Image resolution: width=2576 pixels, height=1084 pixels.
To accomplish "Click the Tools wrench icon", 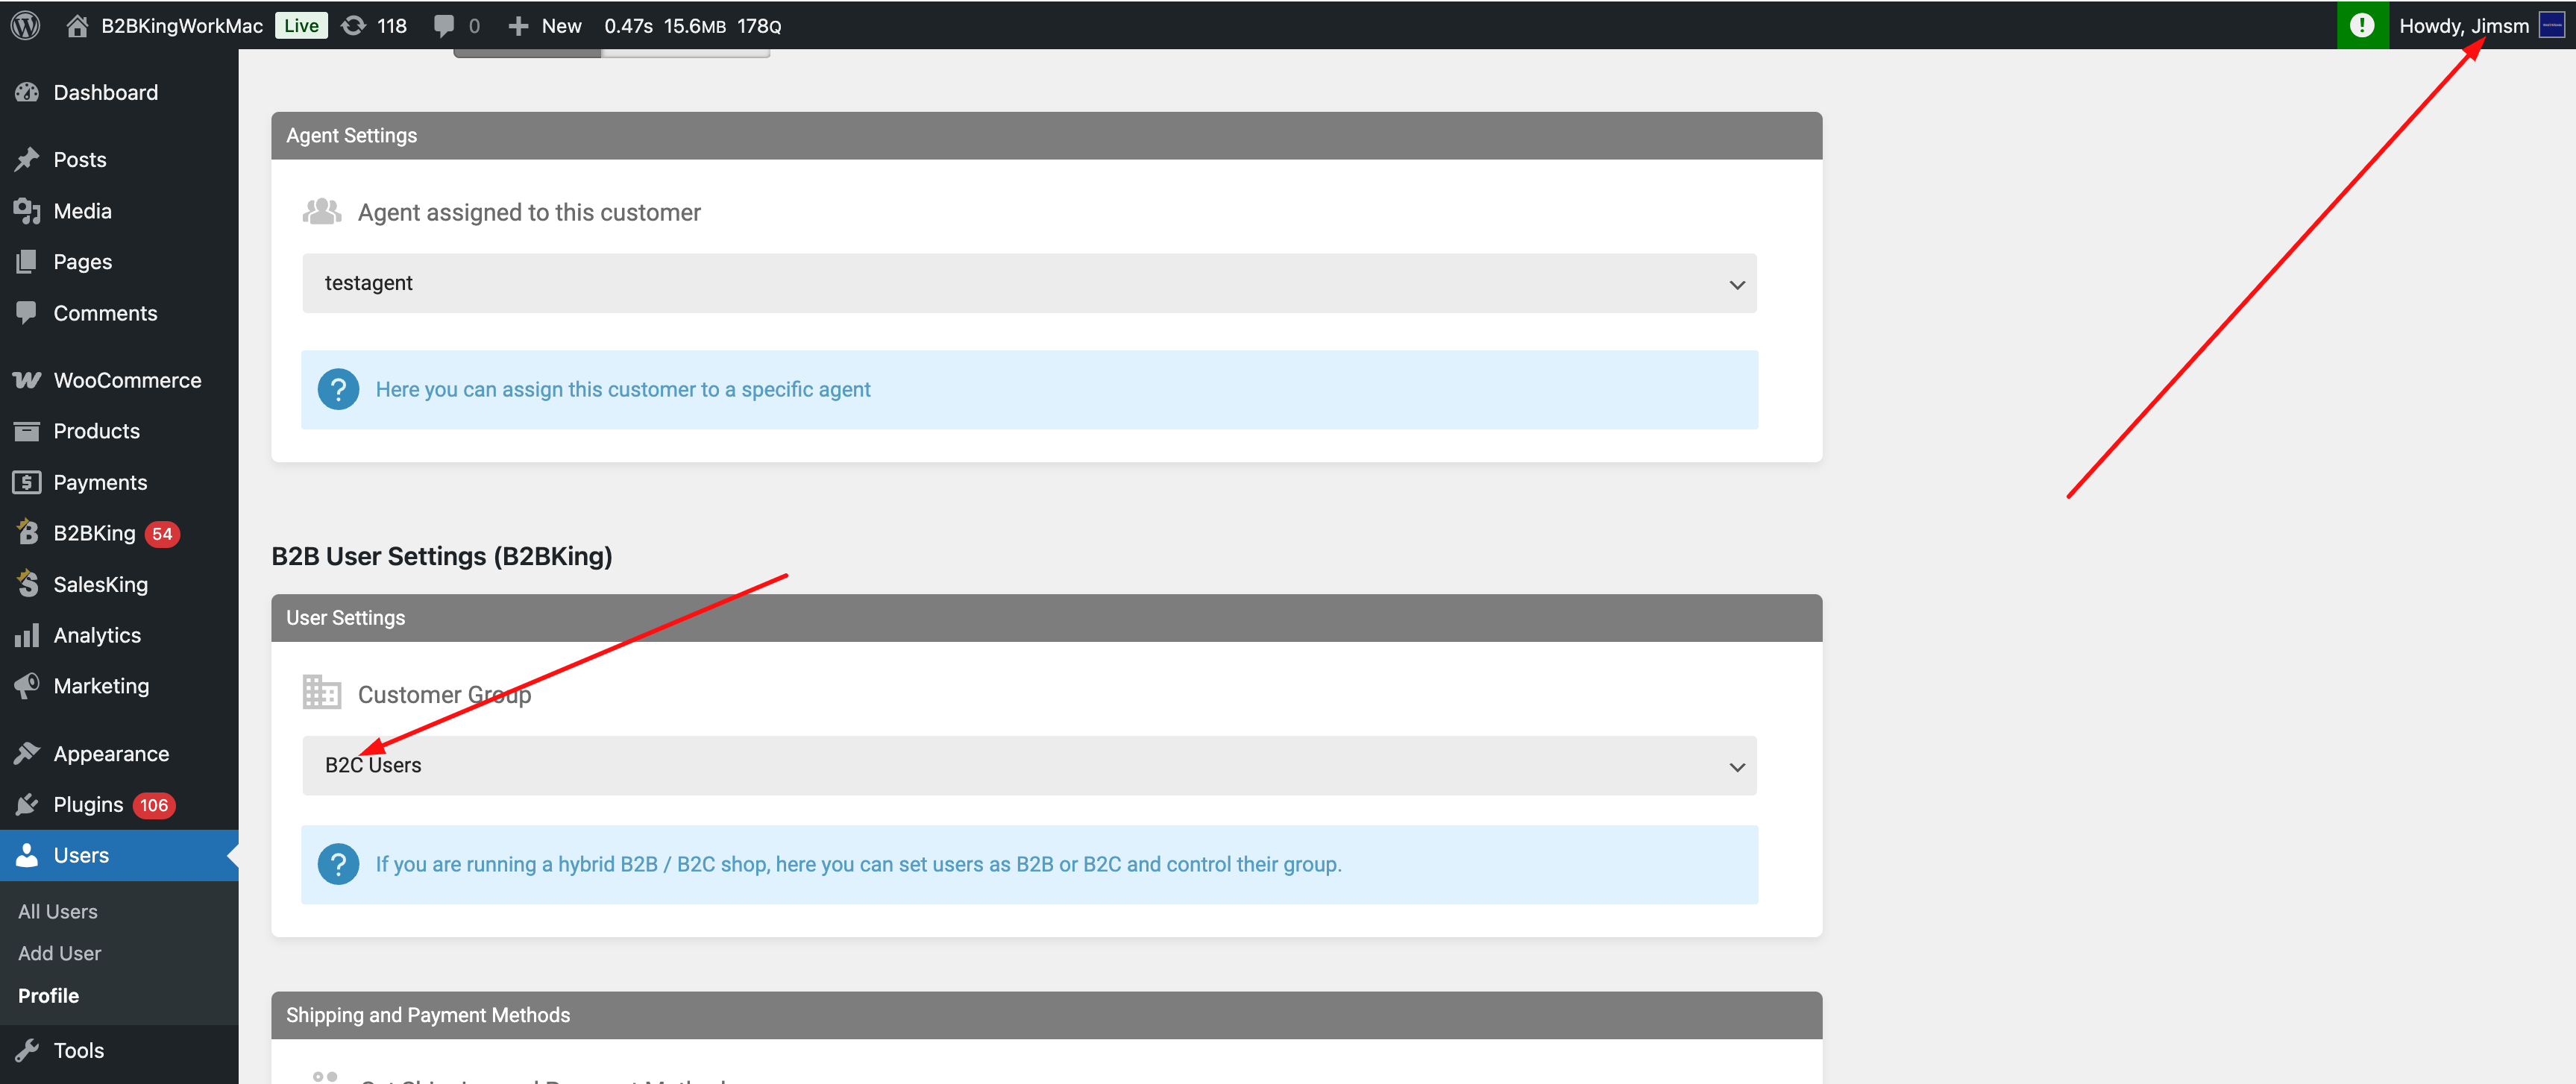I will (x=27, y=1050).
